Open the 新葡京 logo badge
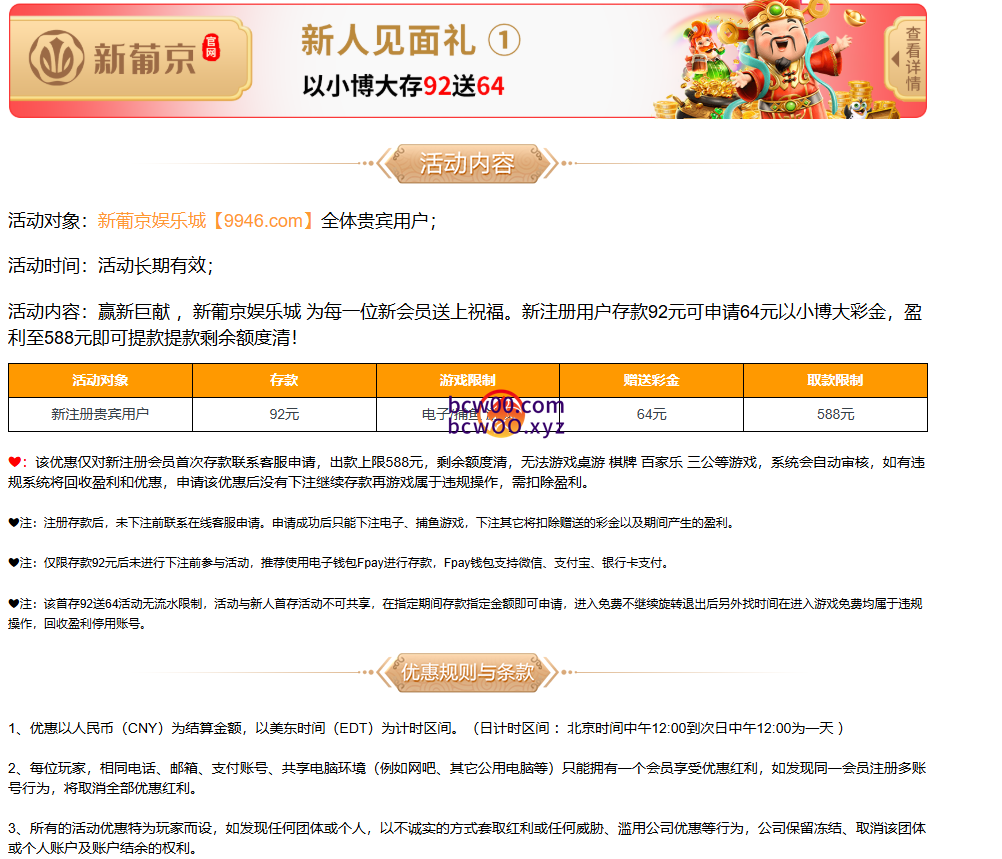 130,59
